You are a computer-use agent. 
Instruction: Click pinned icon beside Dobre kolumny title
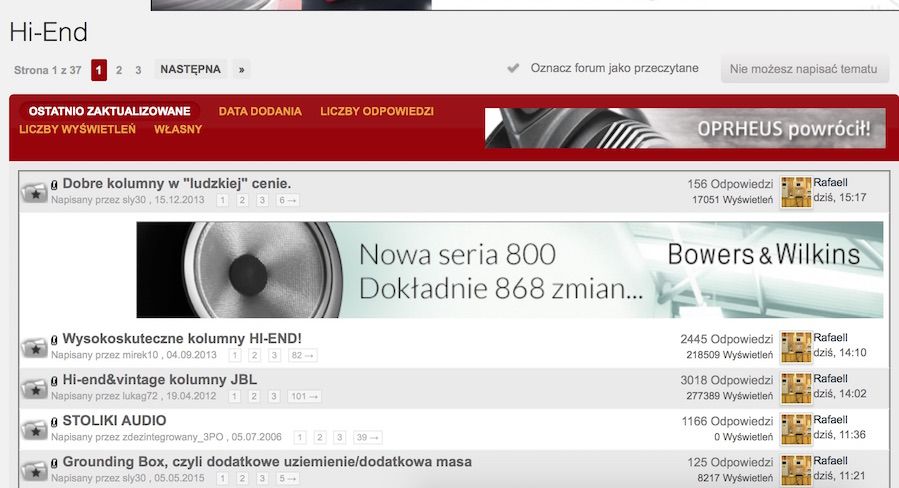[54, 185]
